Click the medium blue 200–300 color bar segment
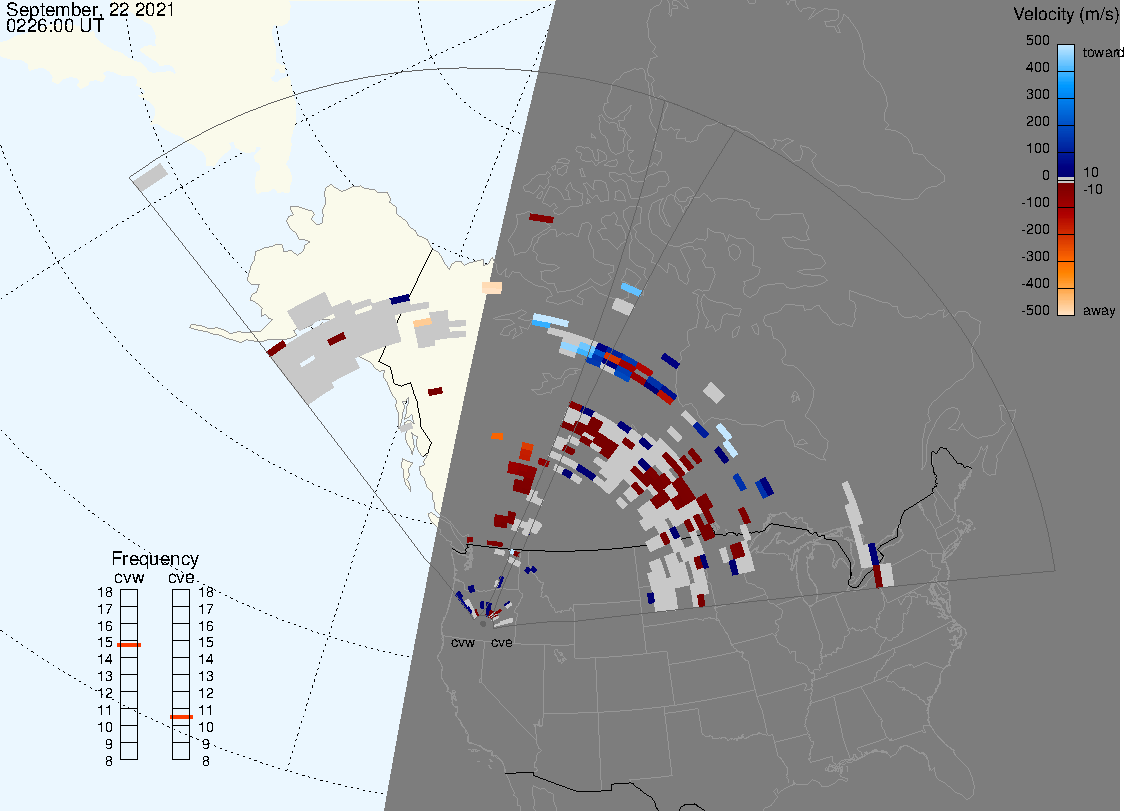The height and width of the screenshot is (811, 1124). coord(1066,112)
